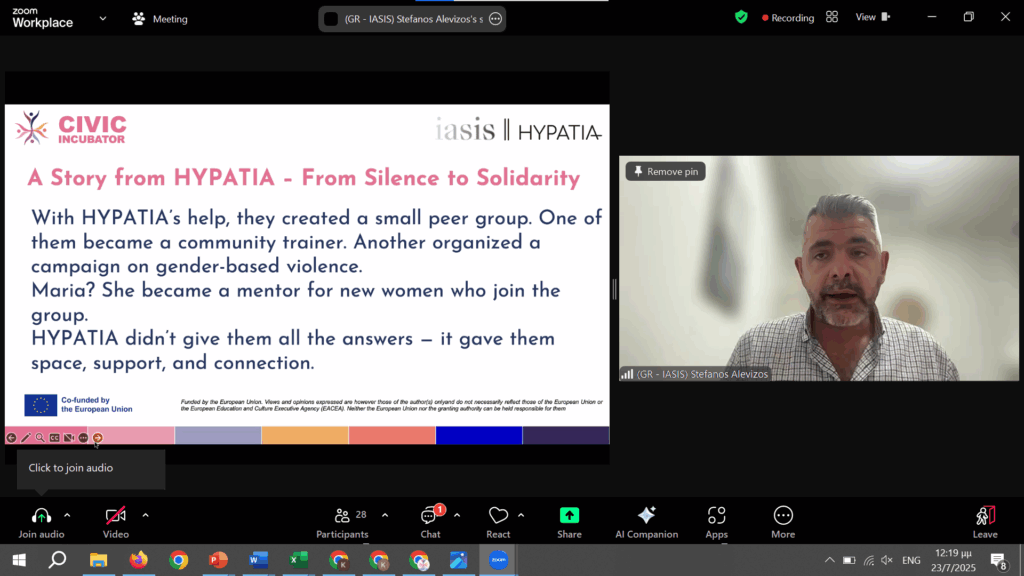This screenshot has width=1024, height=576.
Task: Open the More options menu
Action: pyautogui.click(x=783, y=516)
